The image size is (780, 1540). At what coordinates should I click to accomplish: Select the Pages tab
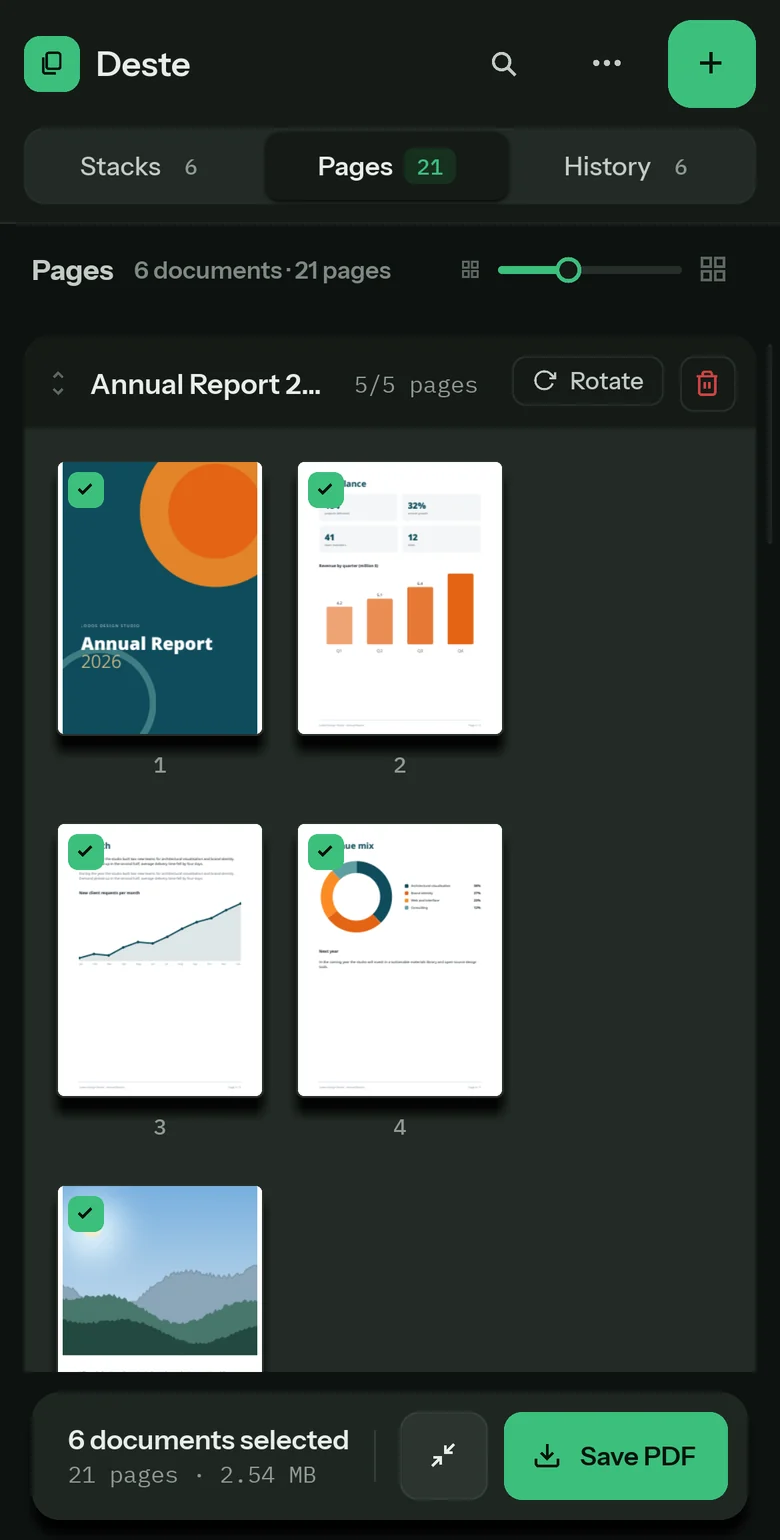(386, 167)
